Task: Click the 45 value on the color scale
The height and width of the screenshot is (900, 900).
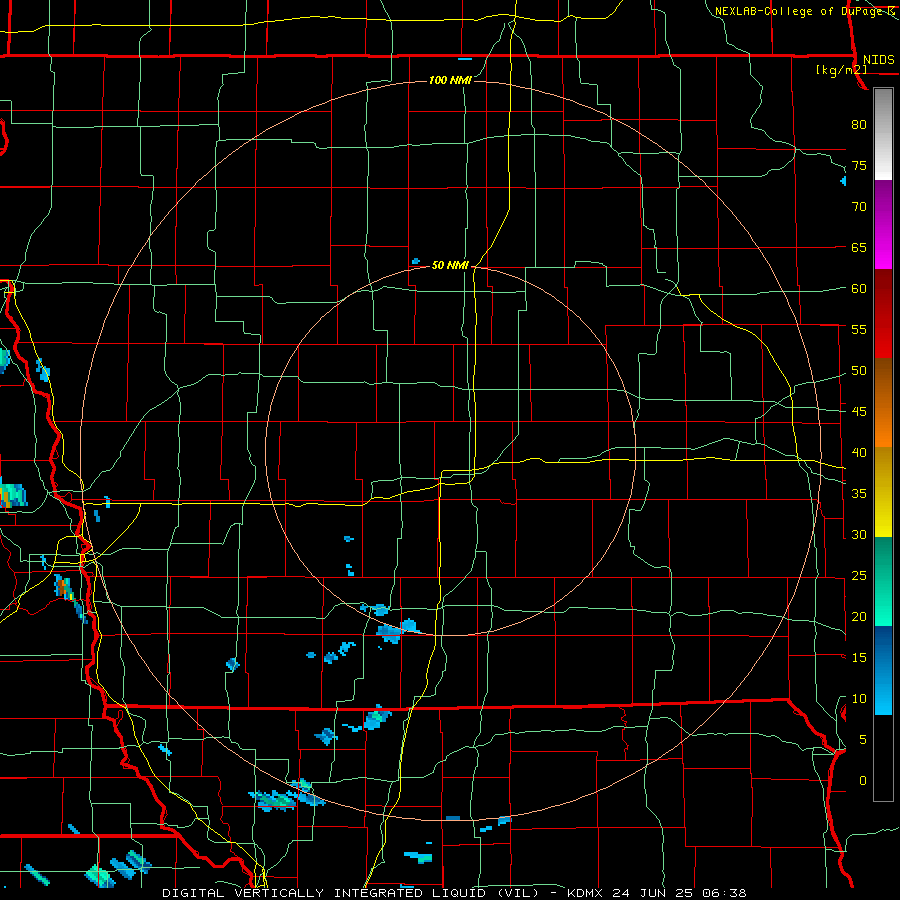Action: 859,412
